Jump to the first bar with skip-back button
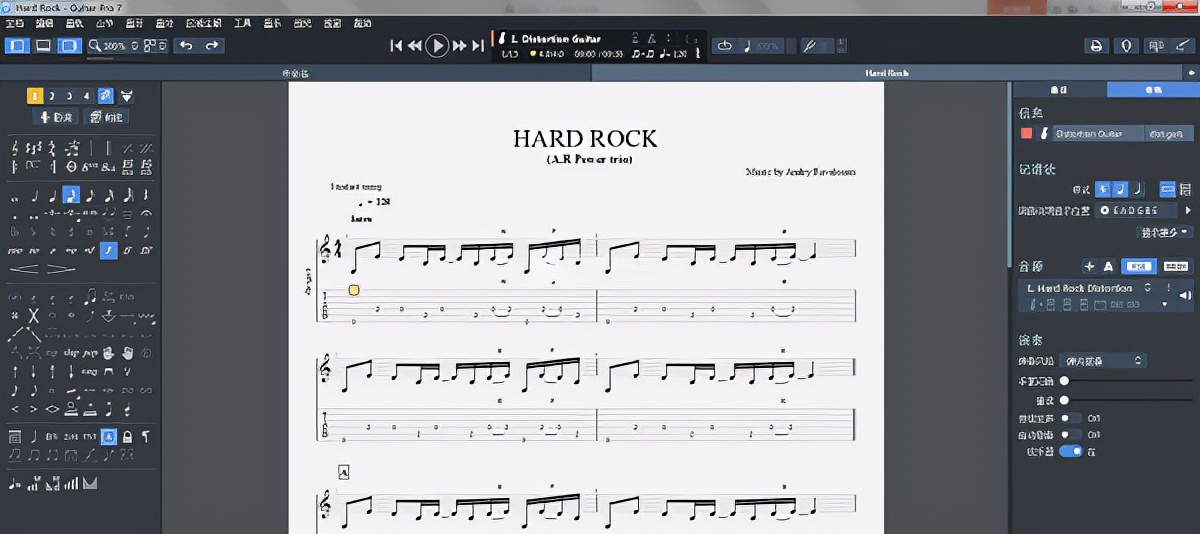The height and width of the screenshot is (534, 1200). [396, 45]
